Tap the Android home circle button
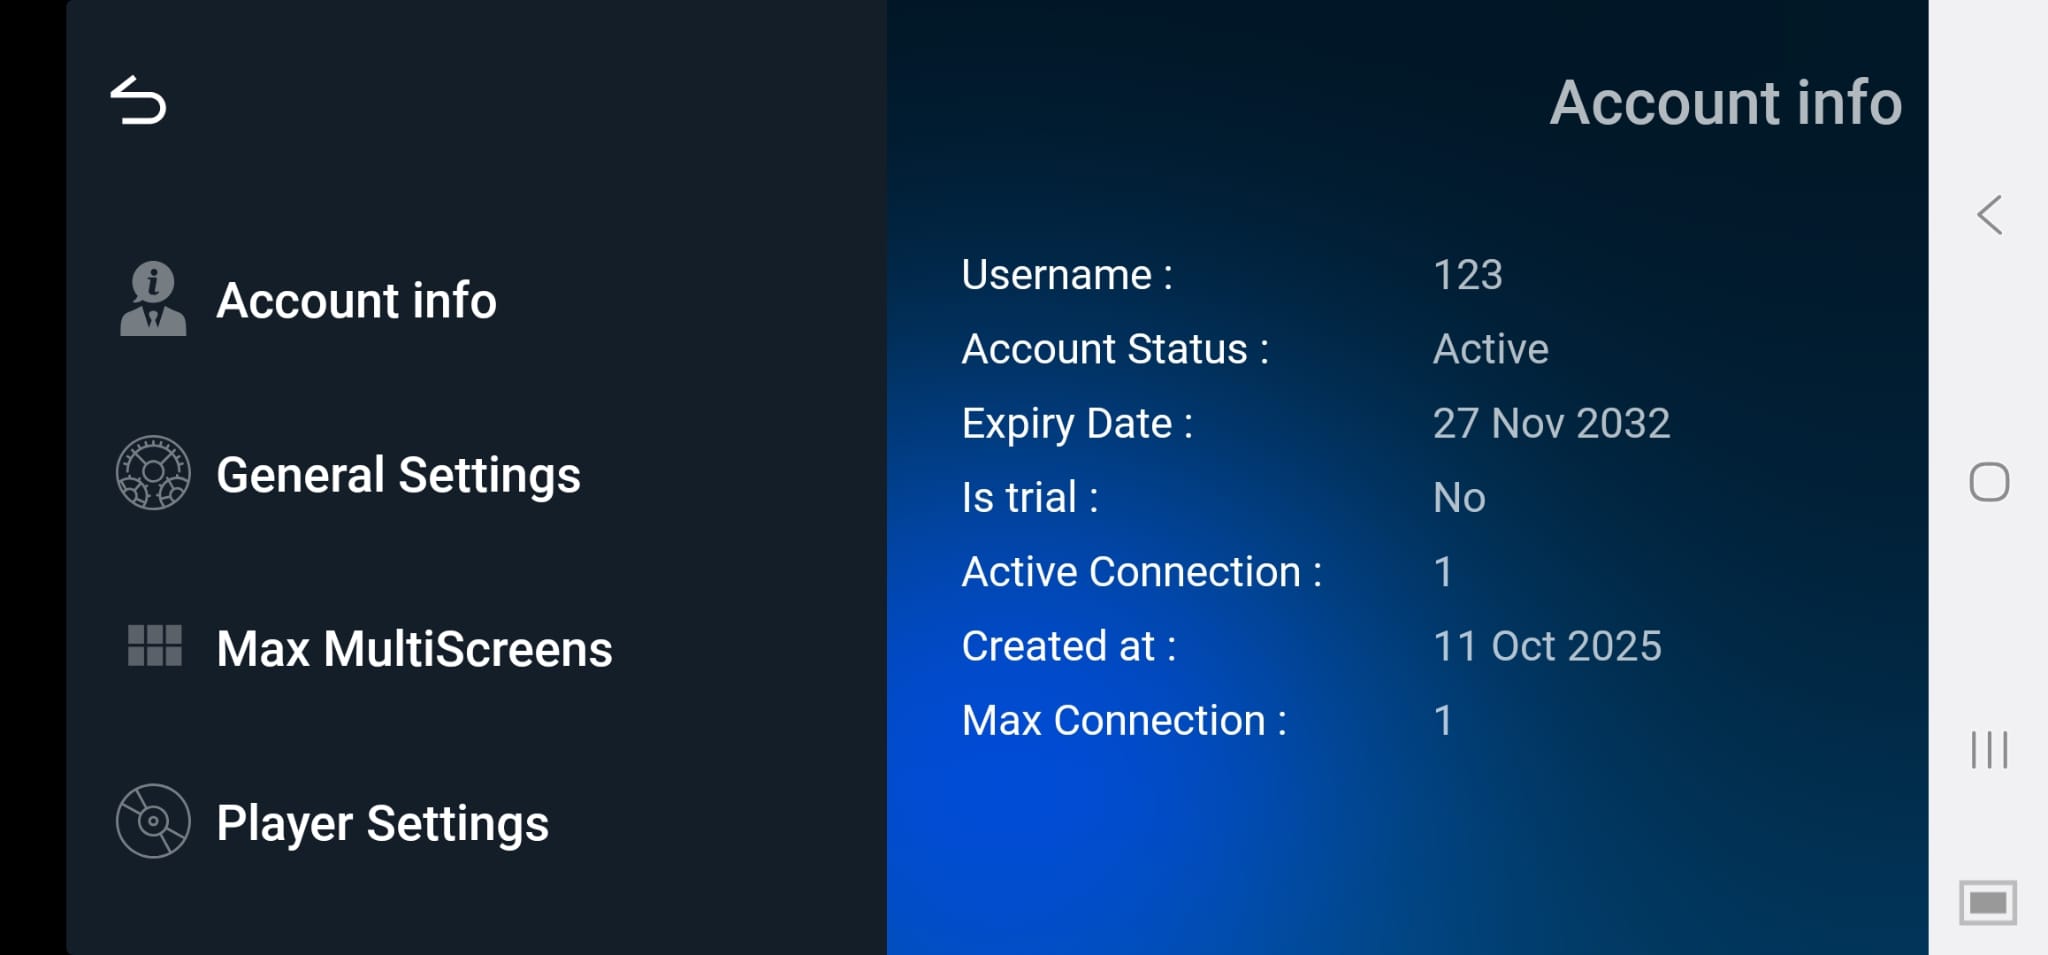 tap(1990, 481)
